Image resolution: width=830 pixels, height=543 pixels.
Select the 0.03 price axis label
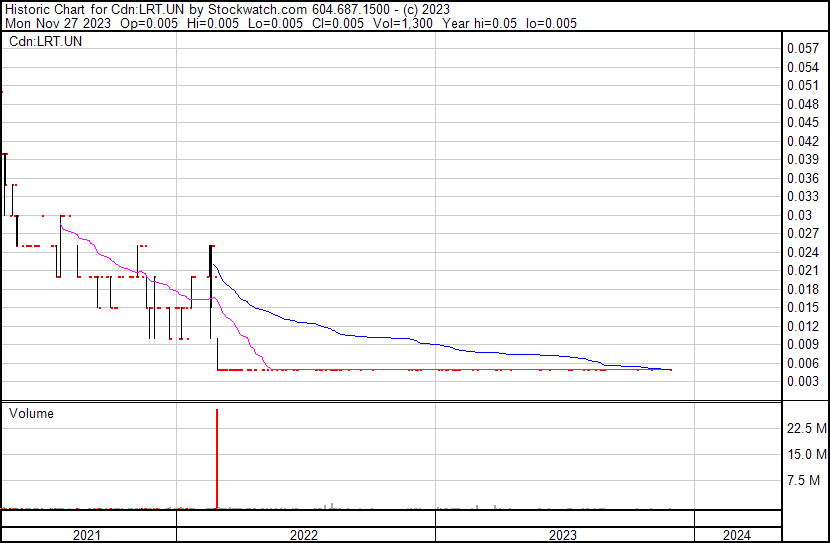[x=799, y=215]
